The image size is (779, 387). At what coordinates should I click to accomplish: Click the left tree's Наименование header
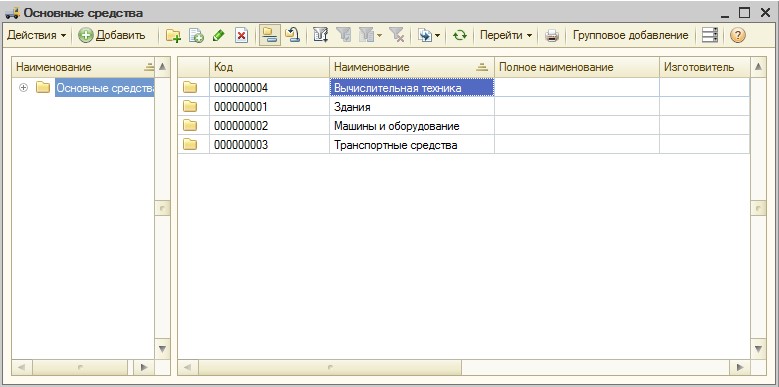point(83,67)
